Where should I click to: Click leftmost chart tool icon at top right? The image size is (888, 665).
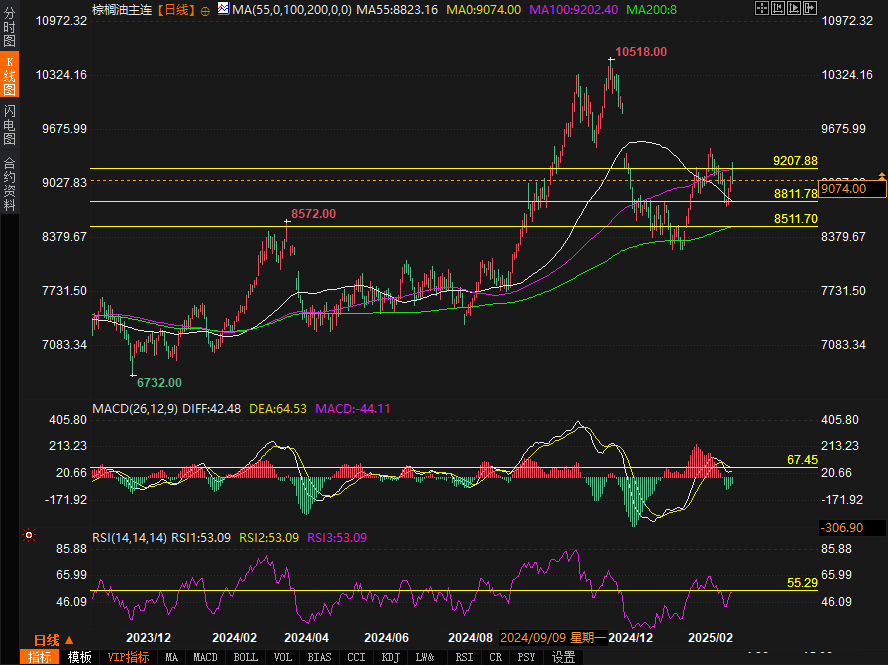(762, 8)
